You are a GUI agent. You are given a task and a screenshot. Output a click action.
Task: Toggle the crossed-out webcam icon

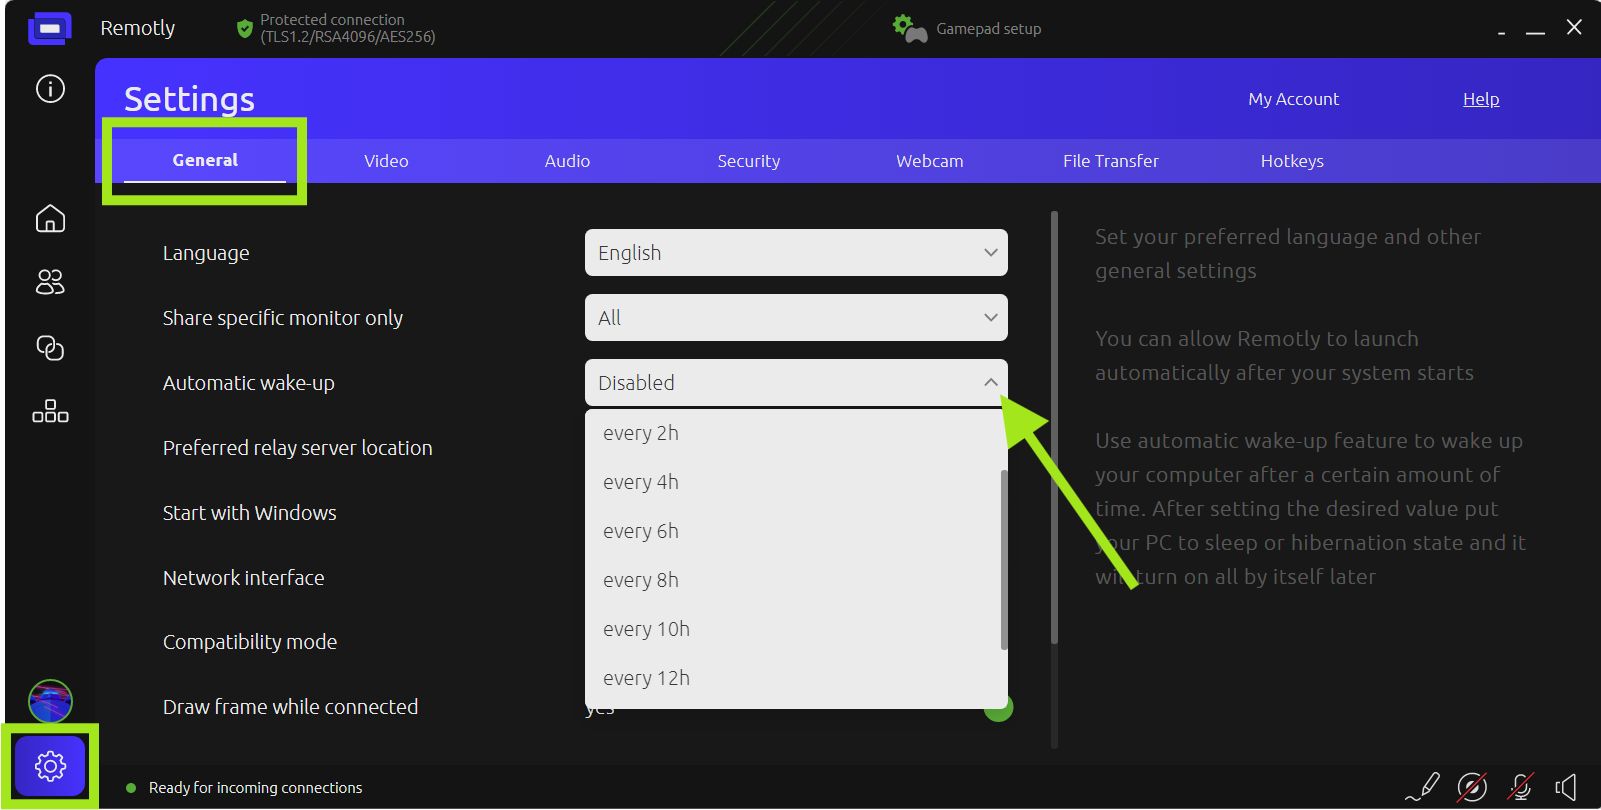coord(1472,787)
